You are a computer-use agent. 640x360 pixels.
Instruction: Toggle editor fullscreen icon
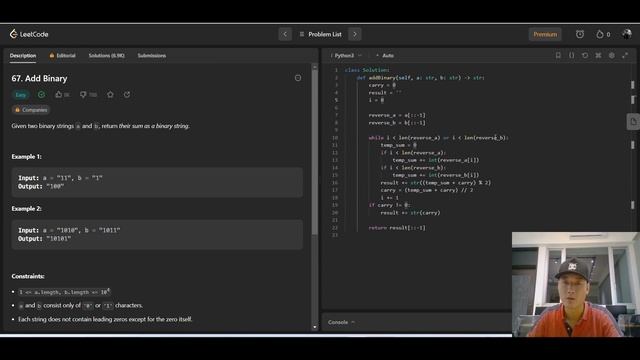pos(625,55)
